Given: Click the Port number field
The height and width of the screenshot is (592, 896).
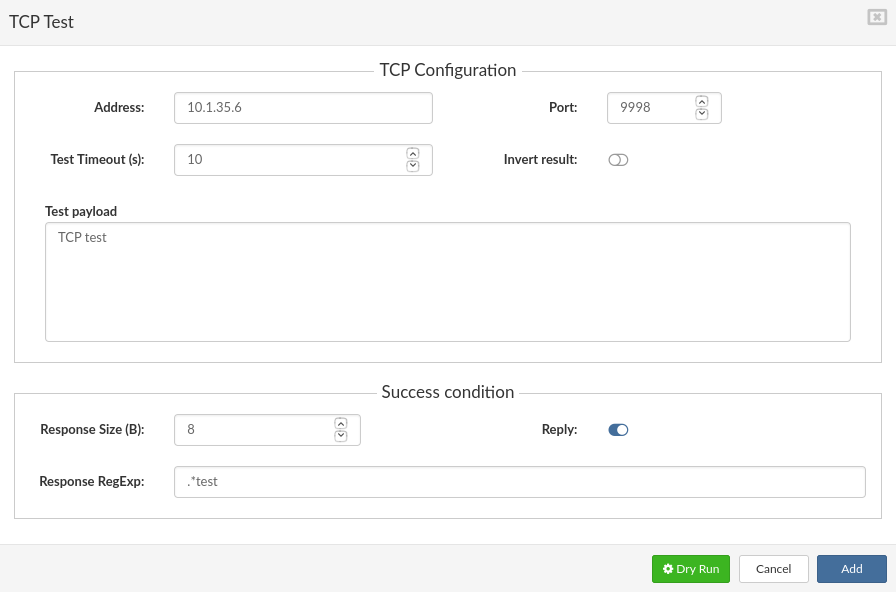Looking at the screenshot, I should 650,107.
